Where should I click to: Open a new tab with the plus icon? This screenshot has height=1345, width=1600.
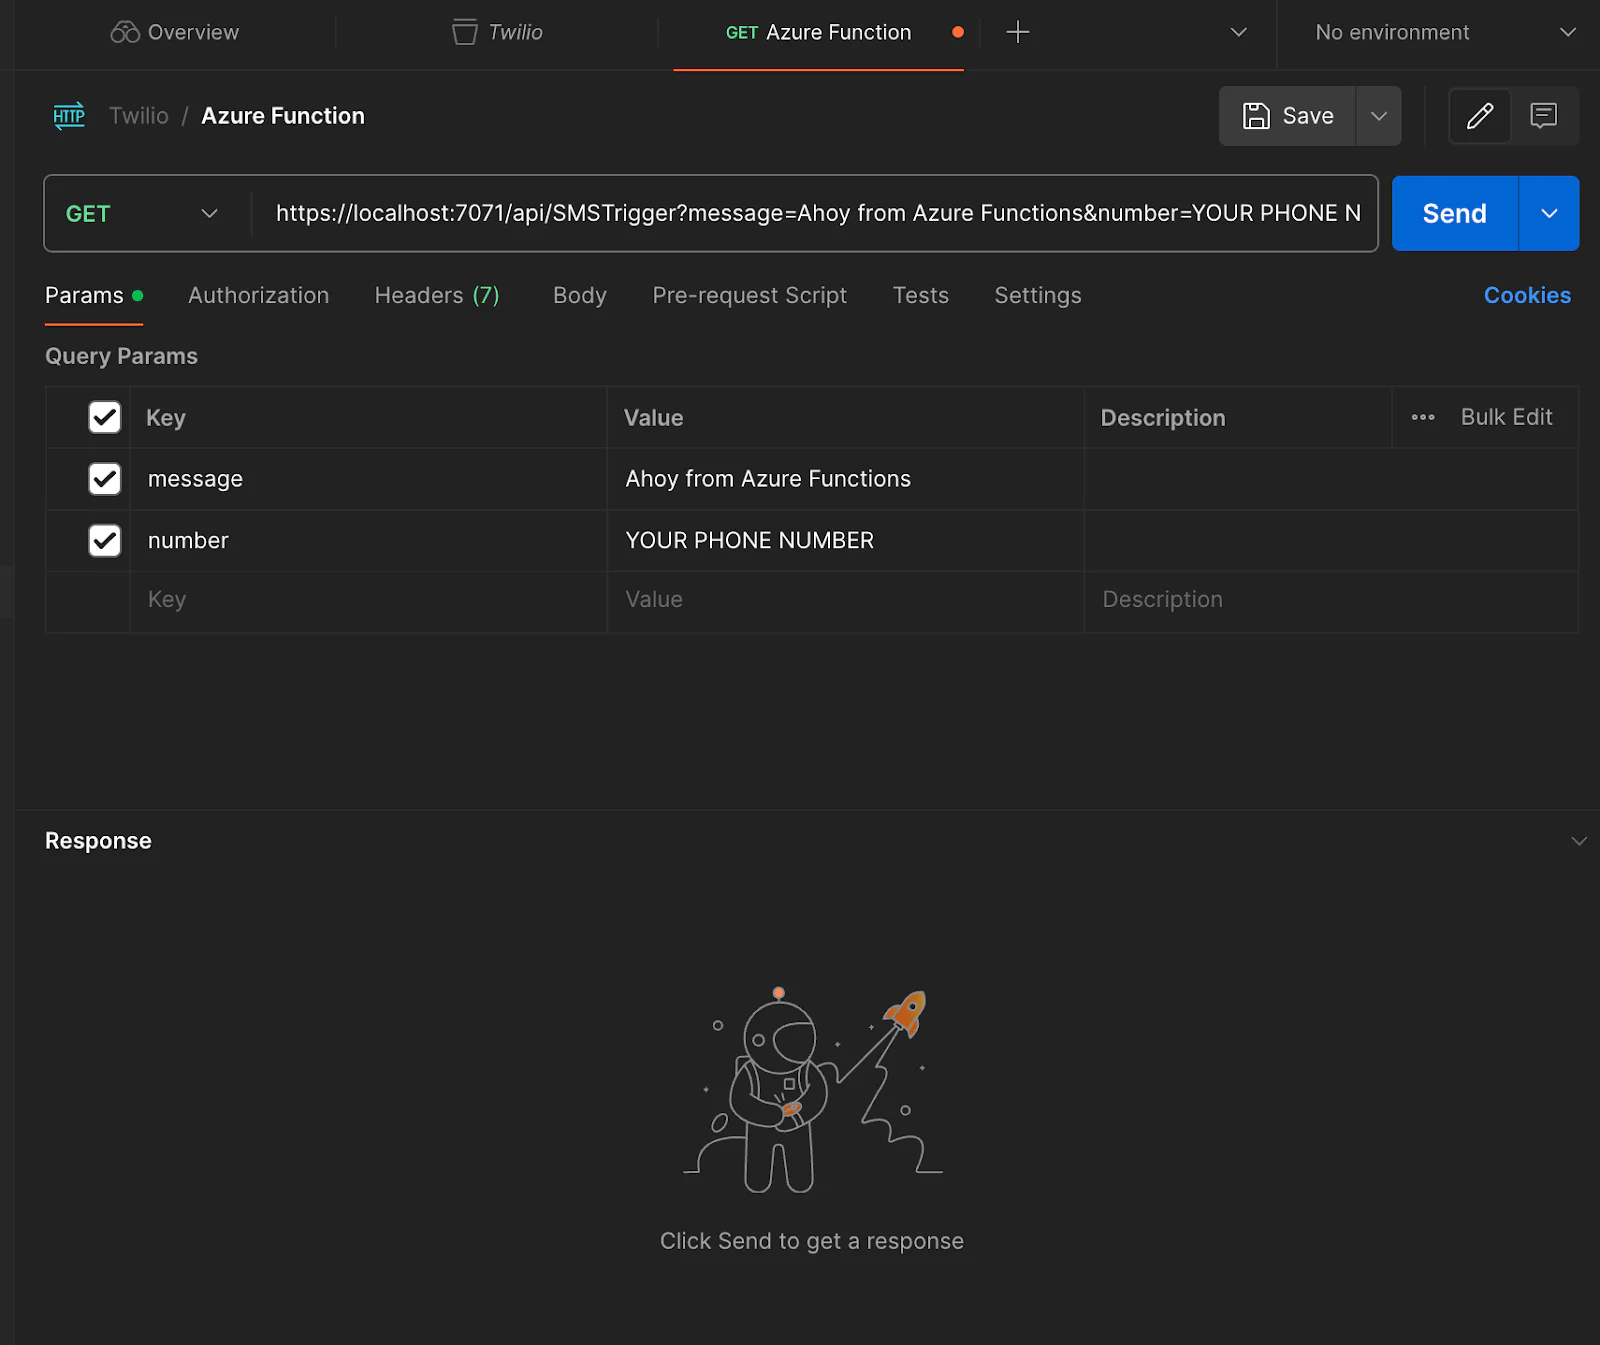pyautogui.click(x=1018, y=32)
